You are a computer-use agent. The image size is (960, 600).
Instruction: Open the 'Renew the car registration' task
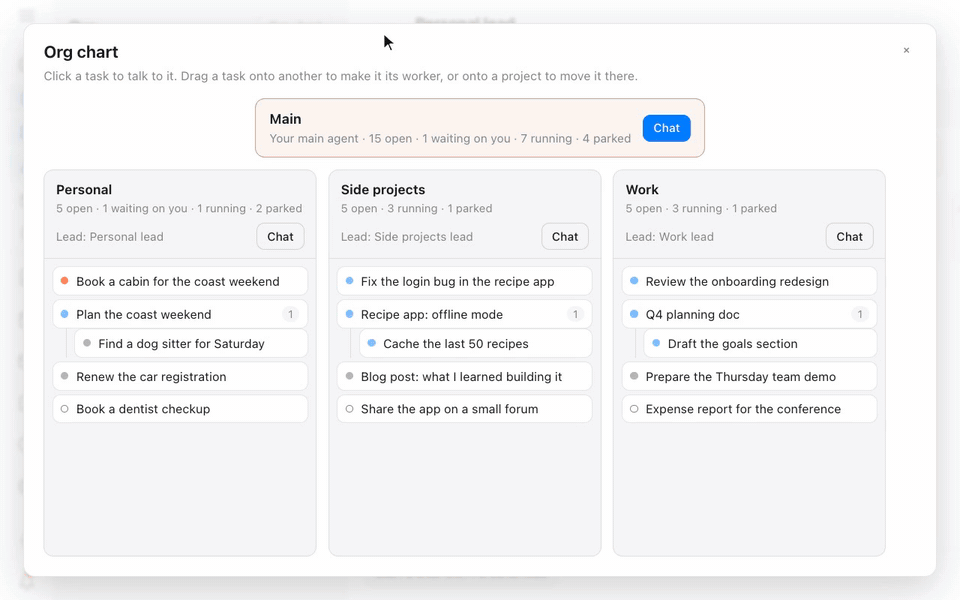point(180,377)
